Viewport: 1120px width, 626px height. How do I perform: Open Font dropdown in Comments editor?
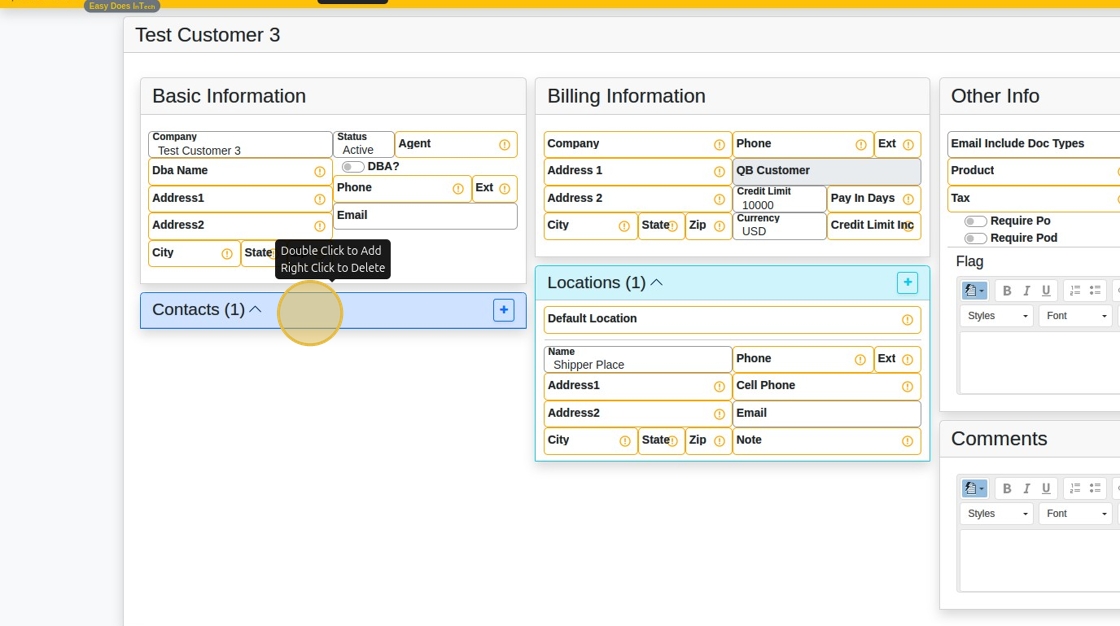pos(1075,514)
